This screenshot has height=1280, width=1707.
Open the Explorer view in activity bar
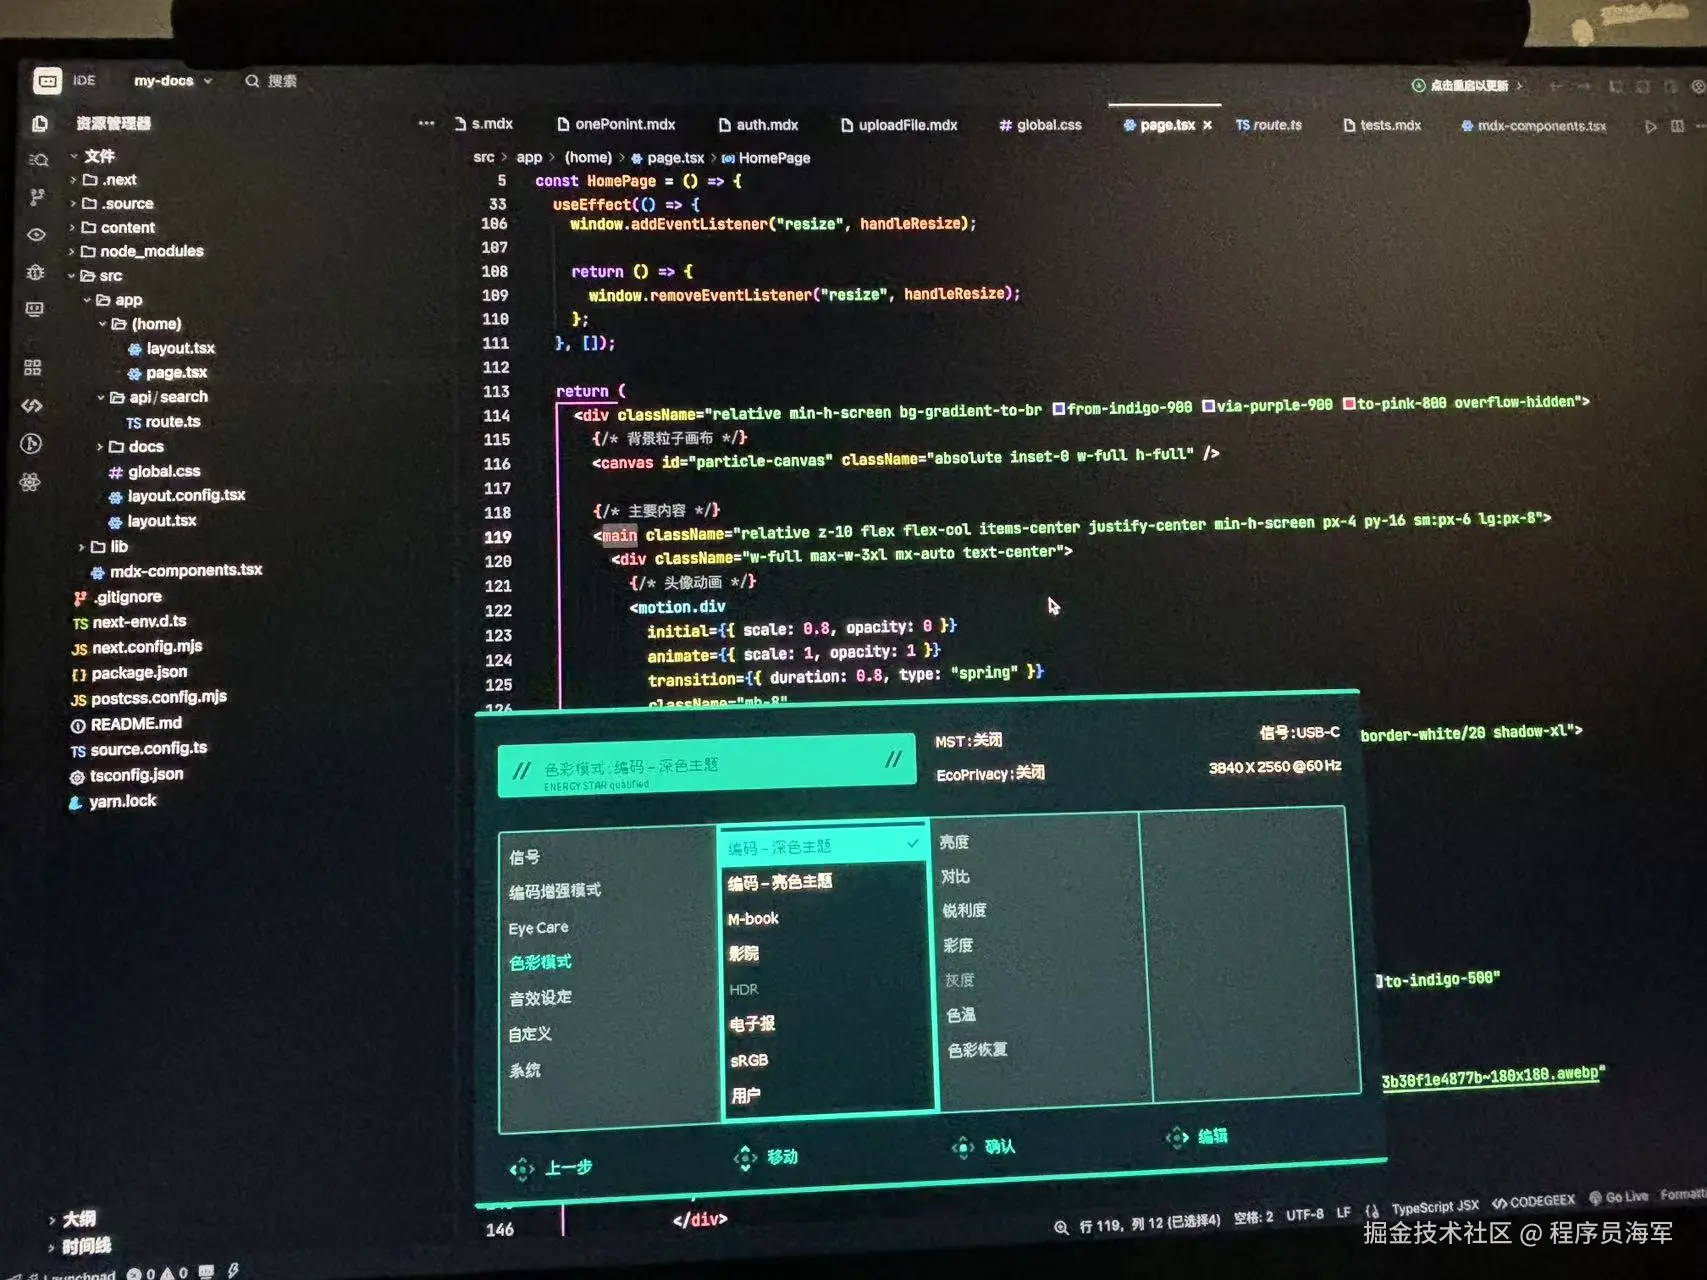click(40, 124)
